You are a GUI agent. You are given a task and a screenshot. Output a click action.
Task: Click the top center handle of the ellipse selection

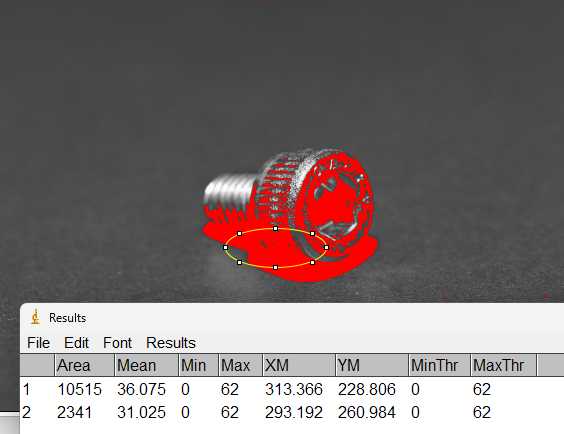276,228
